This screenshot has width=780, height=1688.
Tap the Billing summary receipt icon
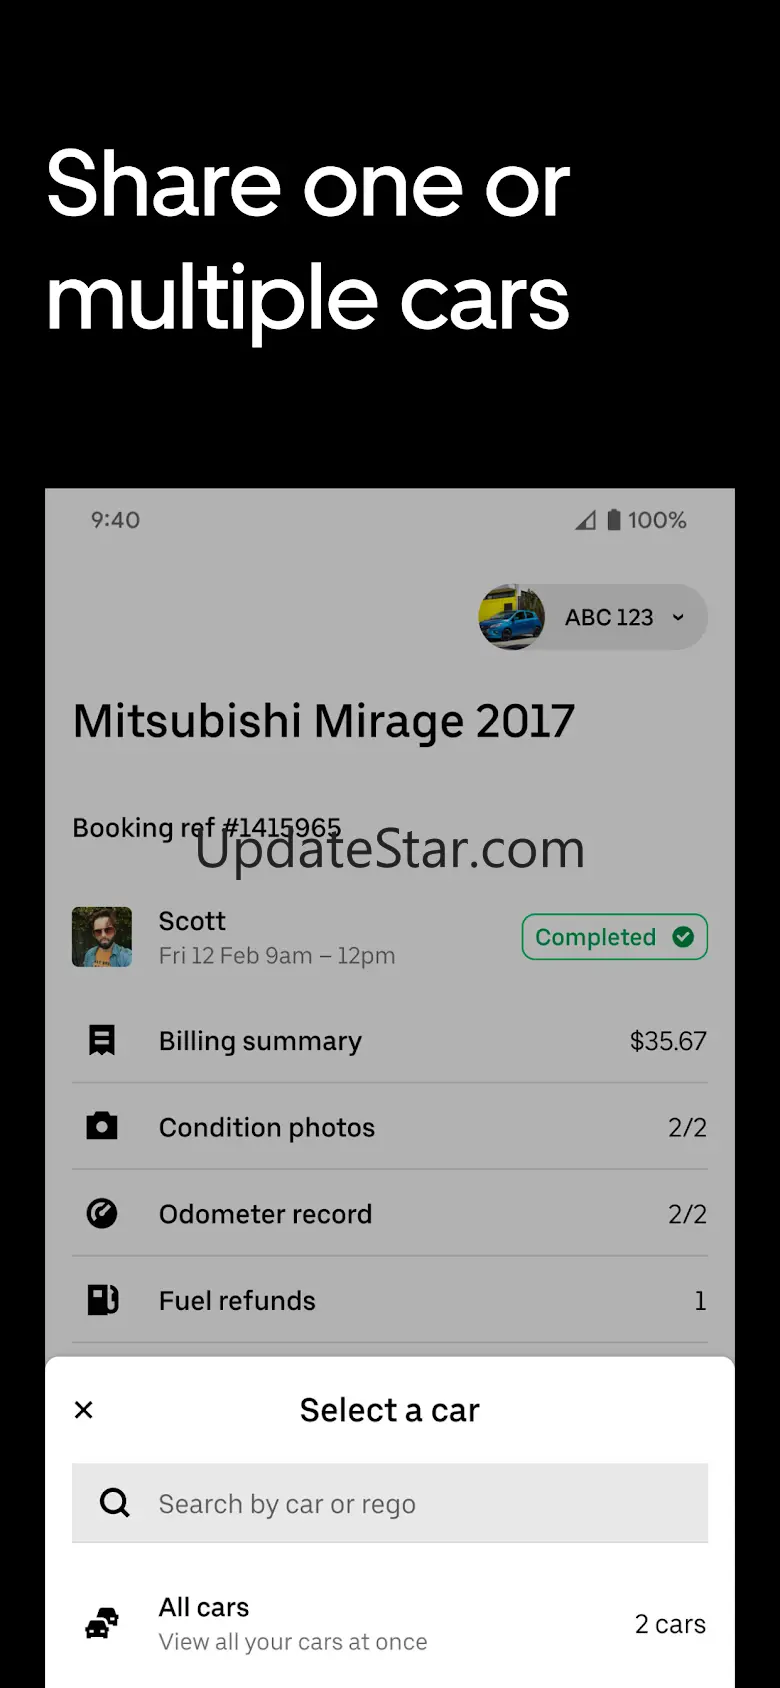pos(102,1040)
